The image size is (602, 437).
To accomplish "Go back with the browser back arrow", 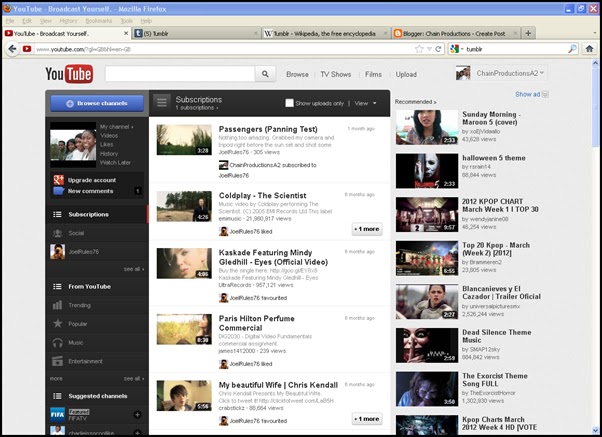I will pos(12,49).
